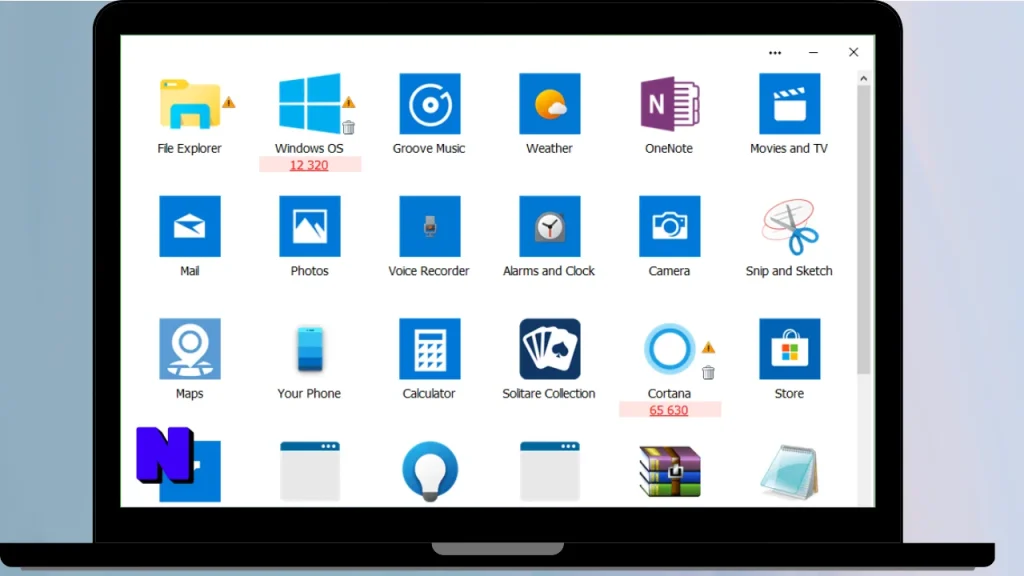Screen dimensions: 1024x576
Task: Click the trash bin beside Cortana
Action: tap(708, 372)
